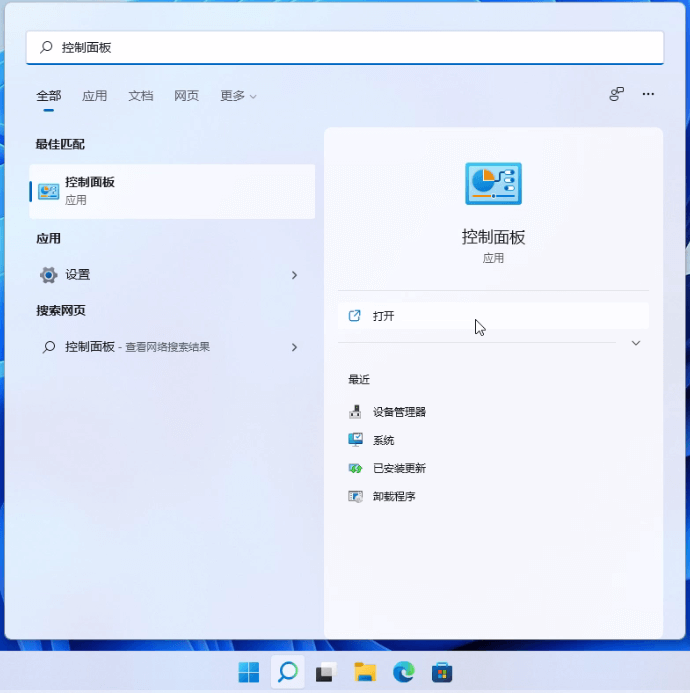Viewport: 690px width, 693px height.
Task: Open Task View from taskbar
Action: [x=326, y=673]
